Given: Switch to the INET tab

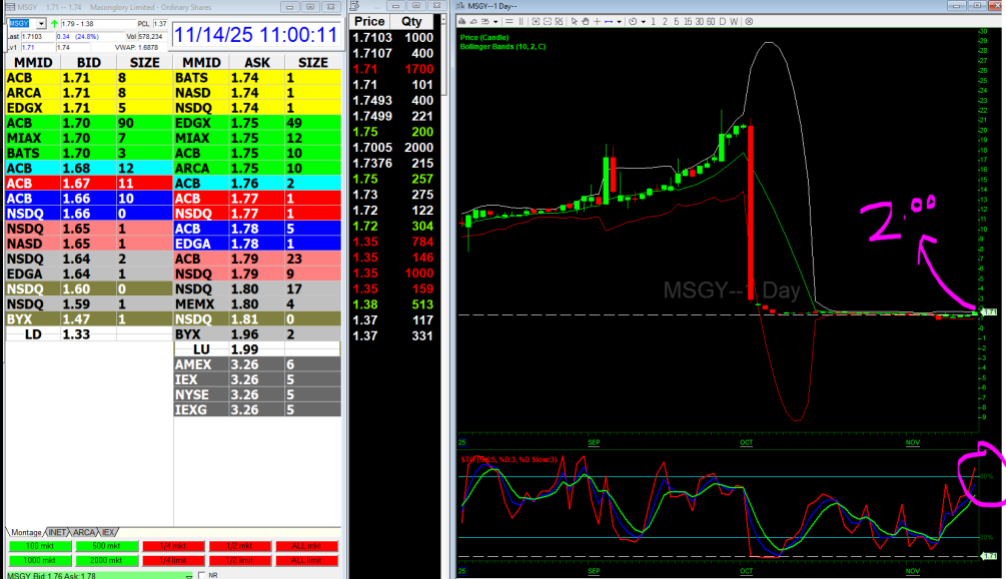Looking at the screenshot, I should point(59,532).
